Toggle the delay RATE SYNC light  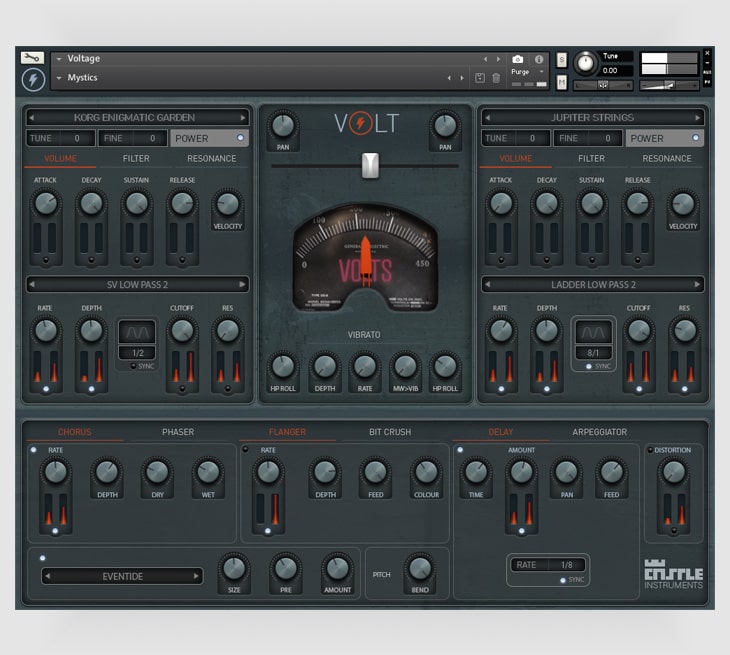point(563,580)
